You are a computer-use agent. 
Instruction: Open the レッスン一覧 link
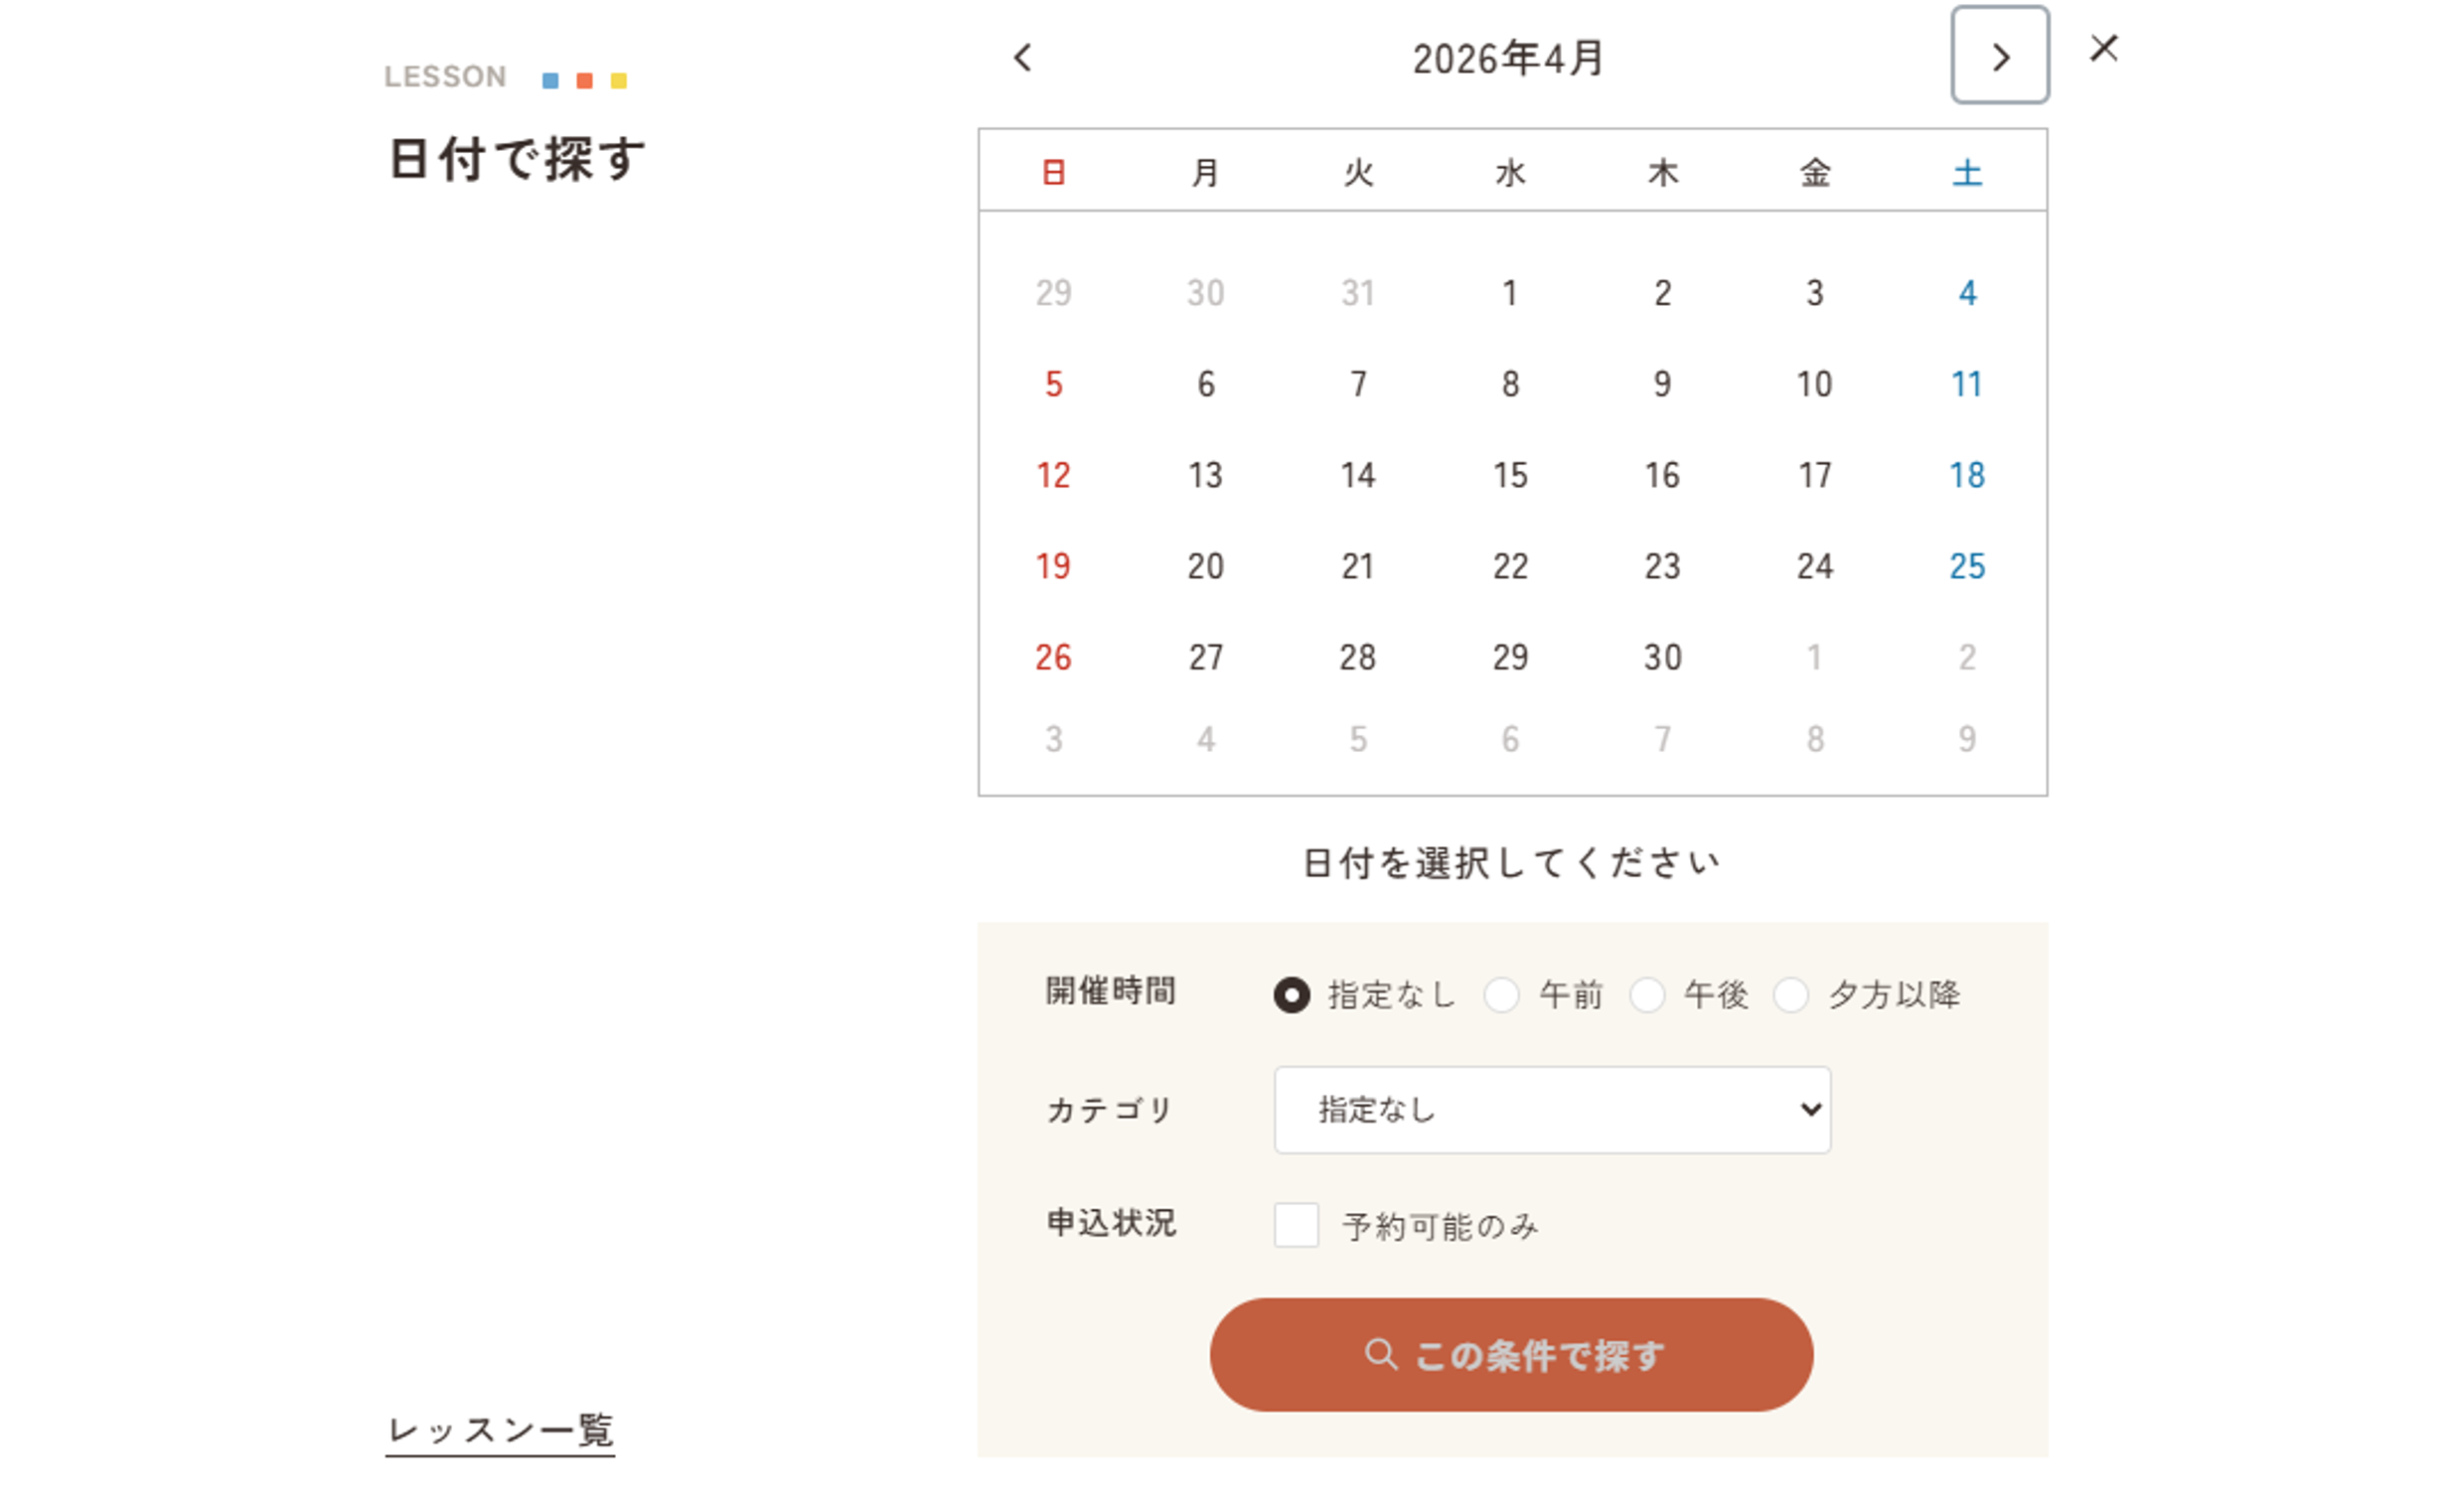click(500, 1430)
